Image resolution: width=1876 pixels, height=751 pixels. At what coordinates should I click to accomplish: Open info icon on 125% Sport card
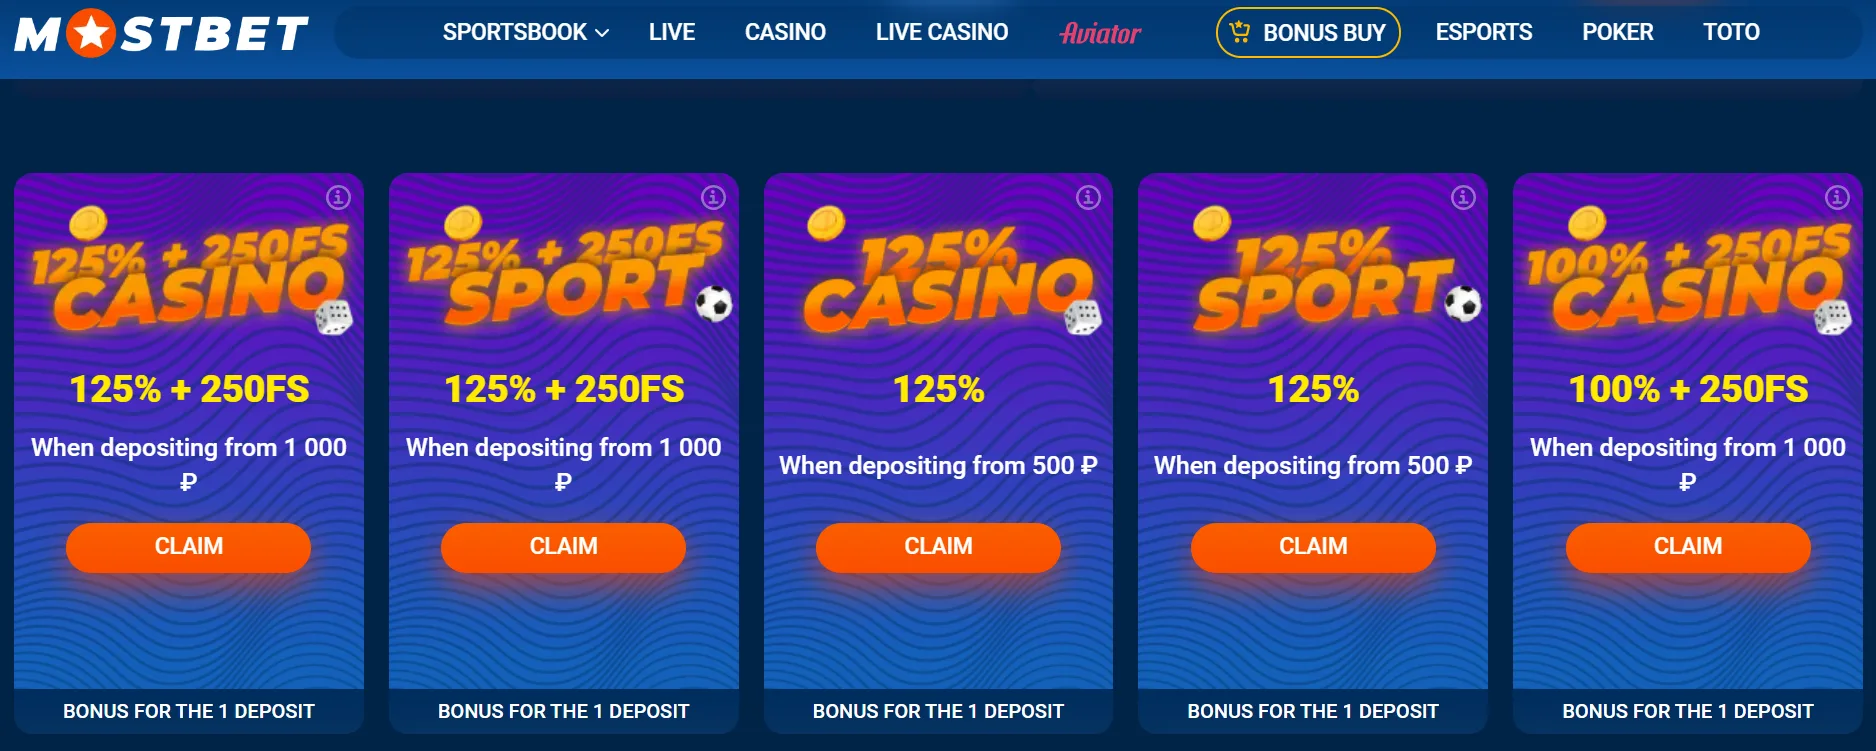point(1462,198)
